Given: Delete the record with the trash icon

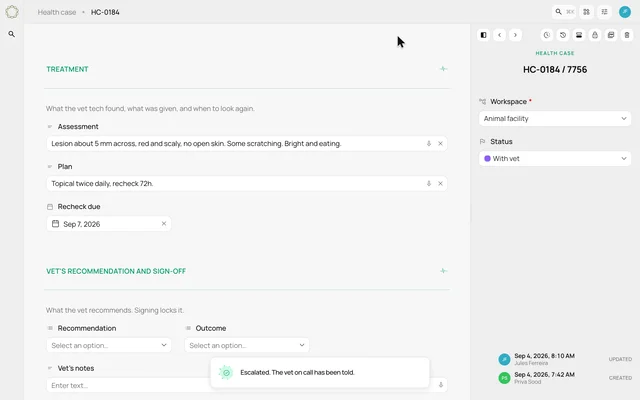Looking at the screenshot, I should tap(627, 35).
